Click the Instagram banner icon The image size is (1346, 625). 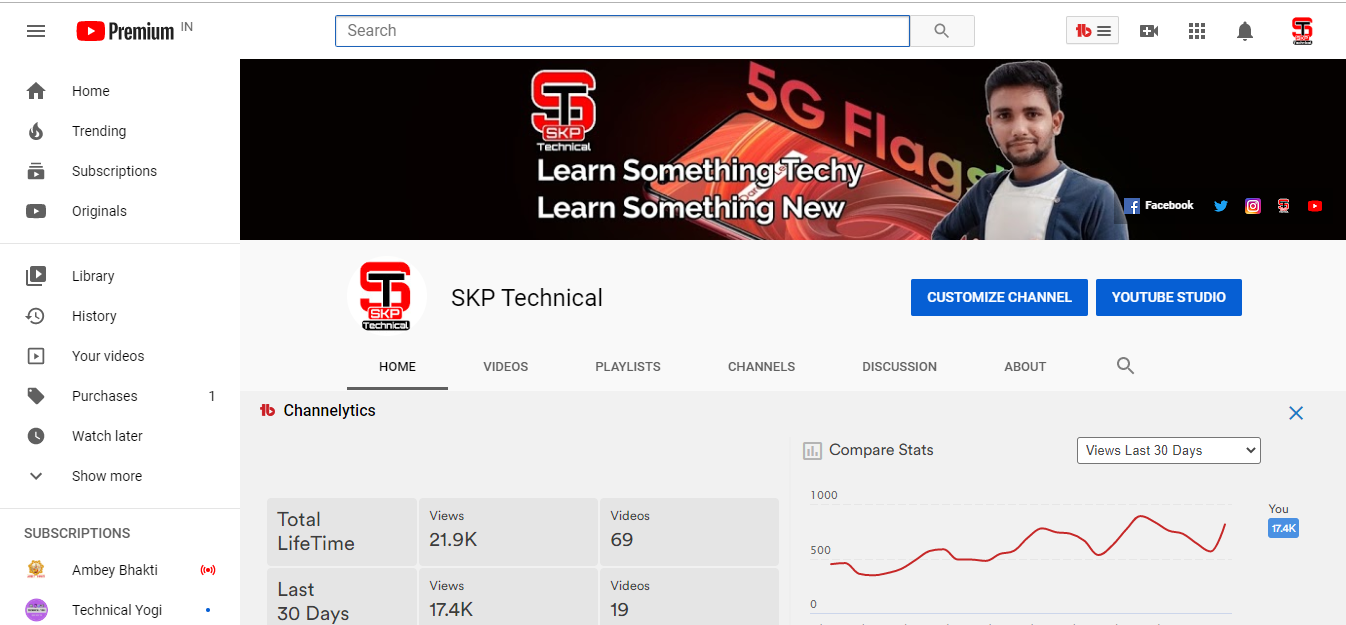tap(1252, 206)
